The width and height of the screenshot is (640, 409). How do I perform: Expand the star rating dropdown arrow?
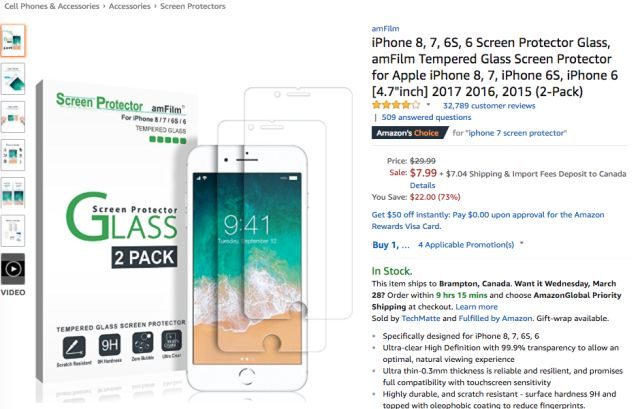428,105
